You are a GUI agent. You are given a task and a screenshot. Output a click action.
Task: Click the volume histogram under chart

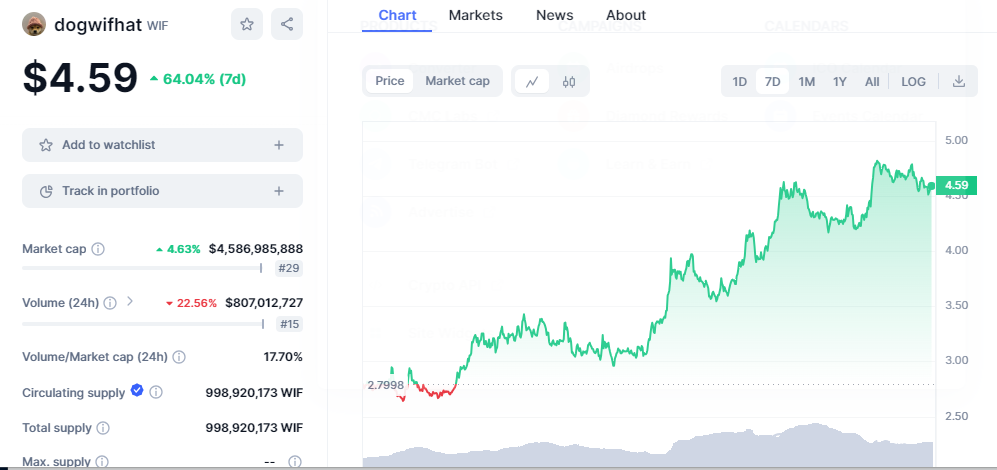pos(647,446)
